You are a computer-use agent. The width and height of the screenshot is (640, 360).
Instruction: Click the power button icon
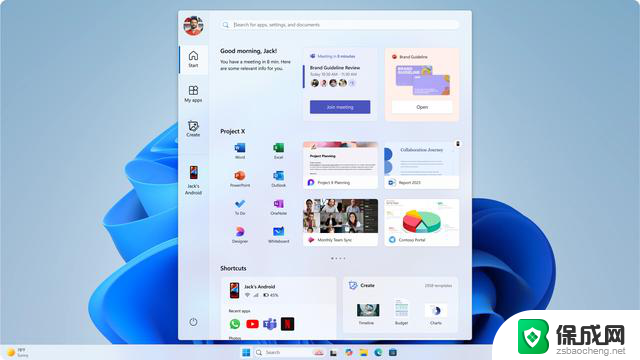[193, 322]
